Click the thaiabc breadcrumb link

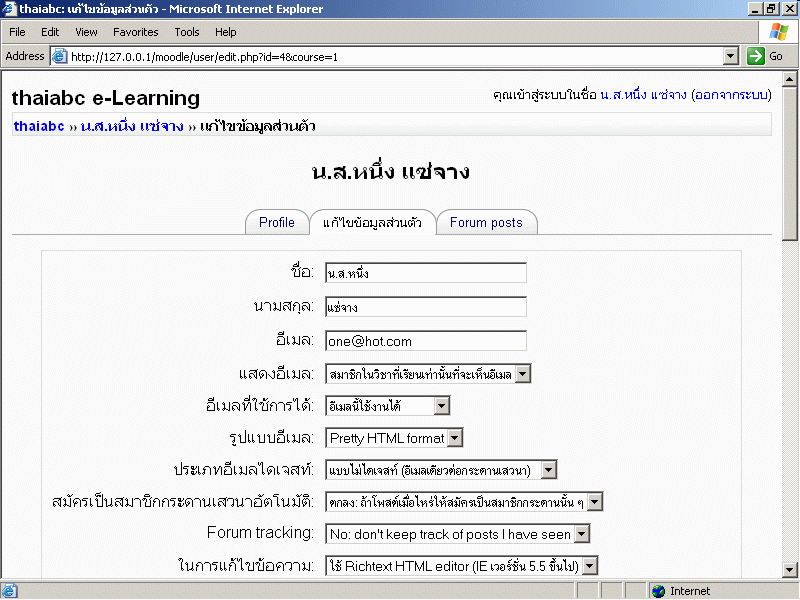[39, 127]
